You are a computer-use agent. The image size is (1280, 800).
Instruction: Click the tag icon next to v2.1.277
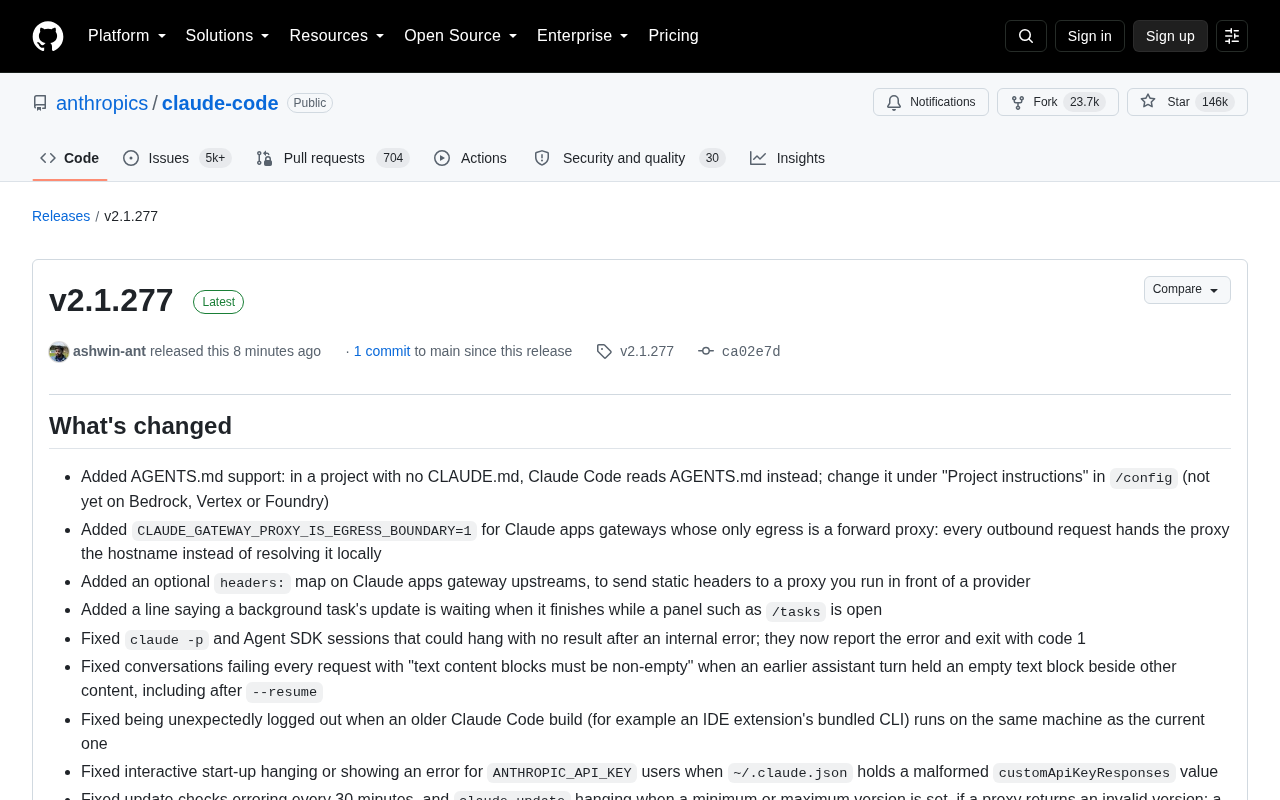click(604, 351)
